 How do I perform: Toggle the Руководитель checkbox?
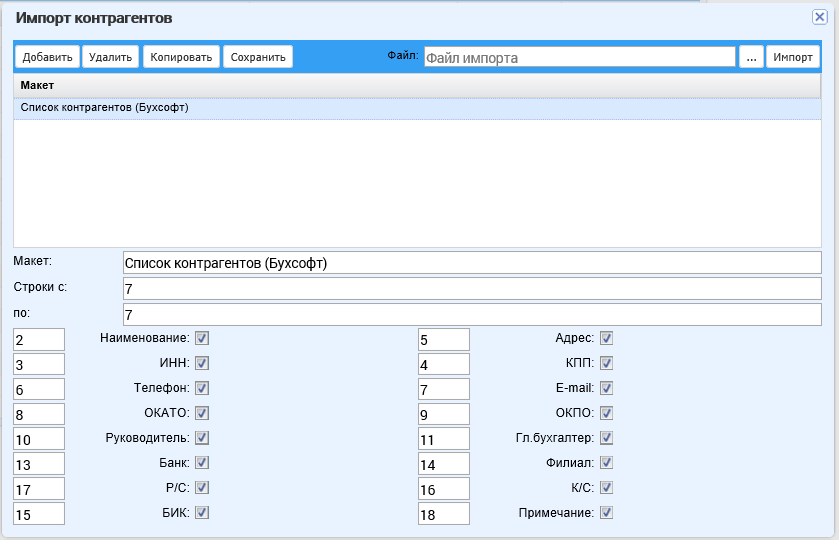(202, 438)
